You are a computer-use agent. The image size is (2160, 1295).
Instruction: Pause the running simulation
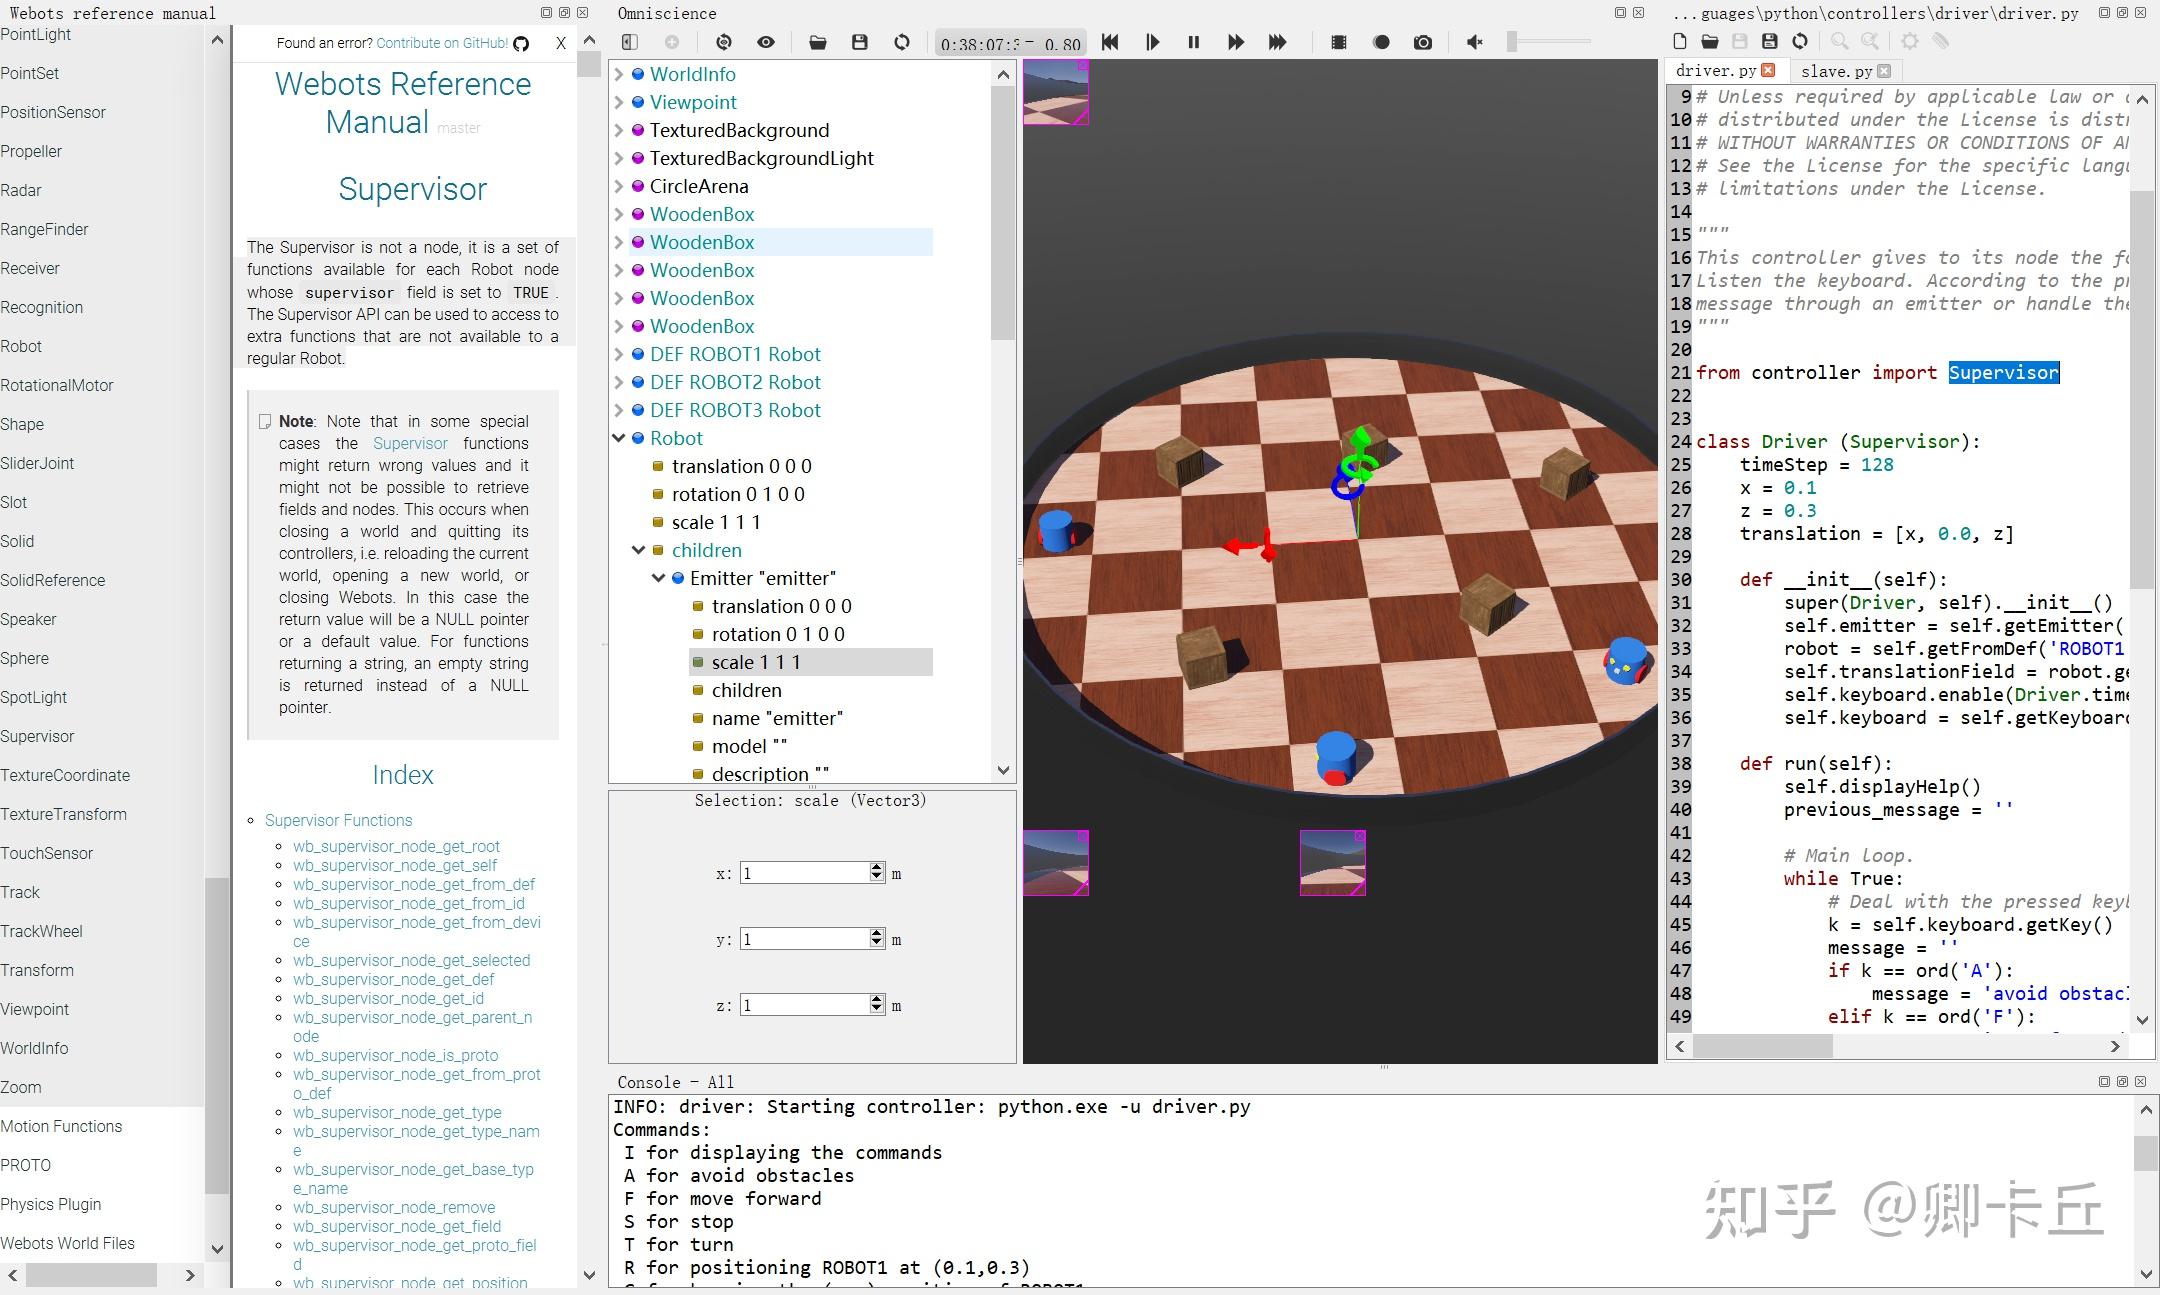tap(1193, 42)
